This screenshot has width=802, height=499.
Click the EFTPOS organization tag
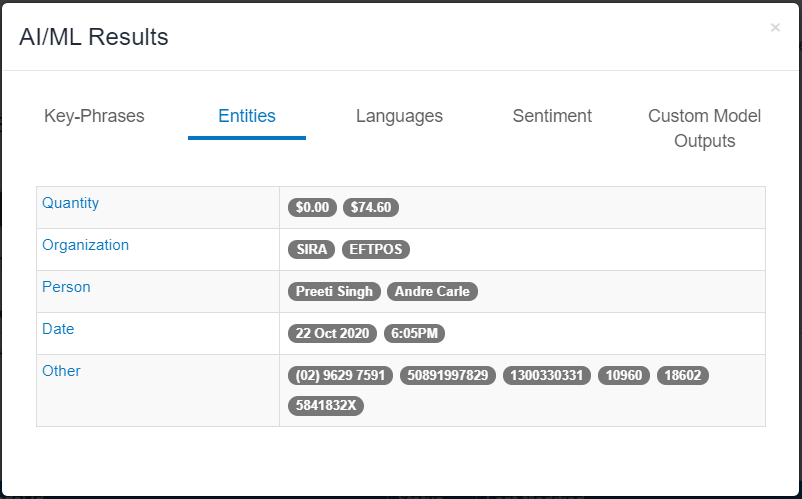(x=376, y=250)
